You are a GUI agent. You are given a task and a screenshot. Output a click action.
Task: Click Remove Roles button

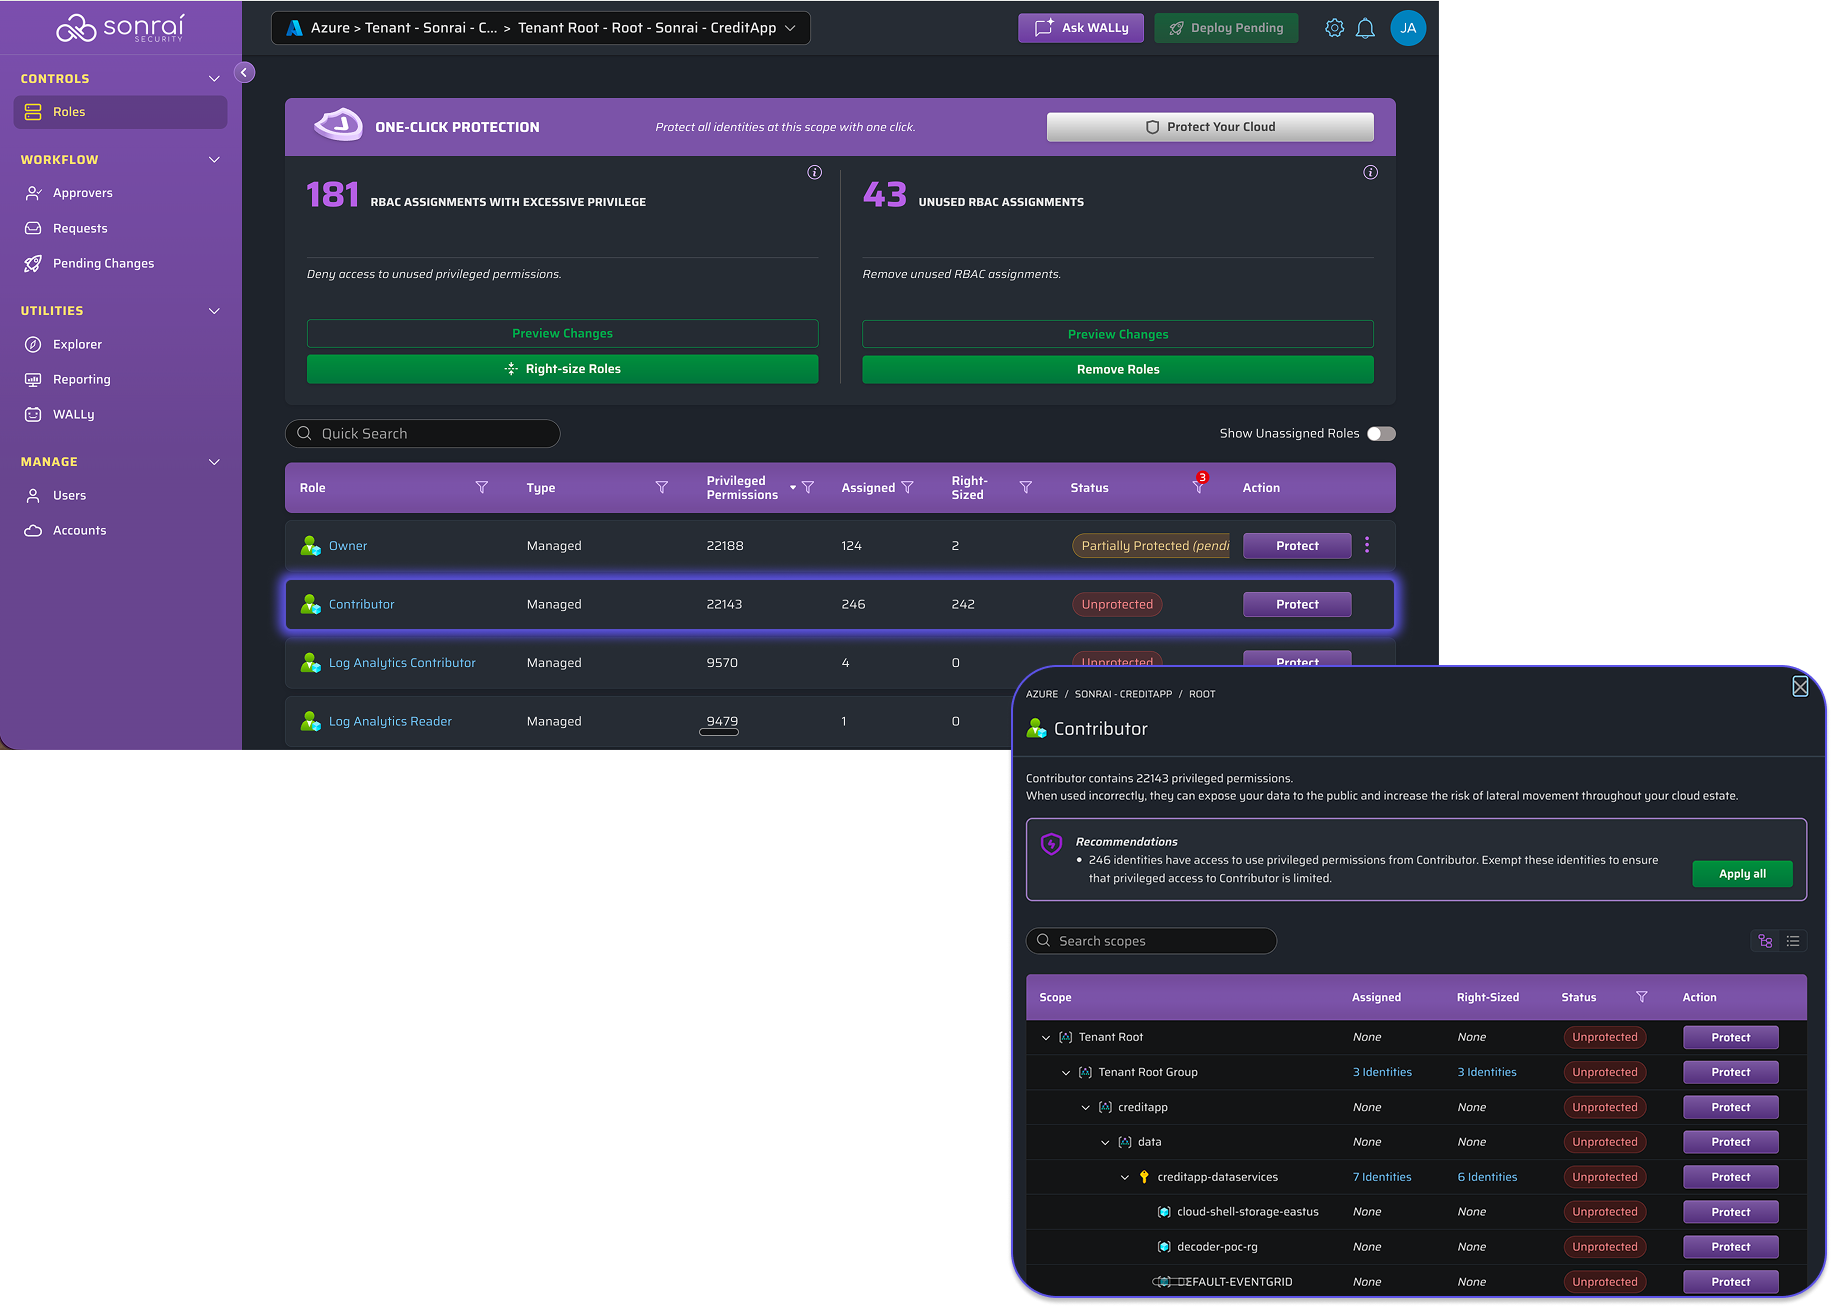1118,369
